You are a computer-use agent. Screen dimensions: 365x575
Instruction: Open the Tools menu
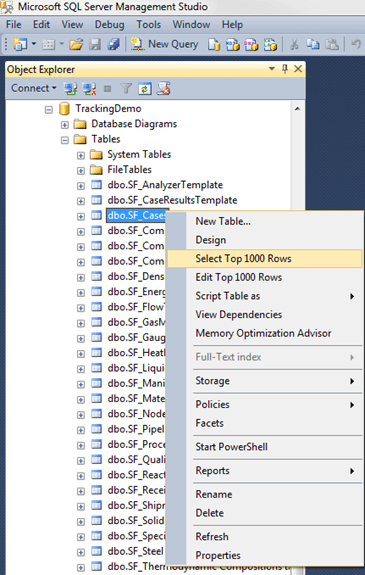149,25
